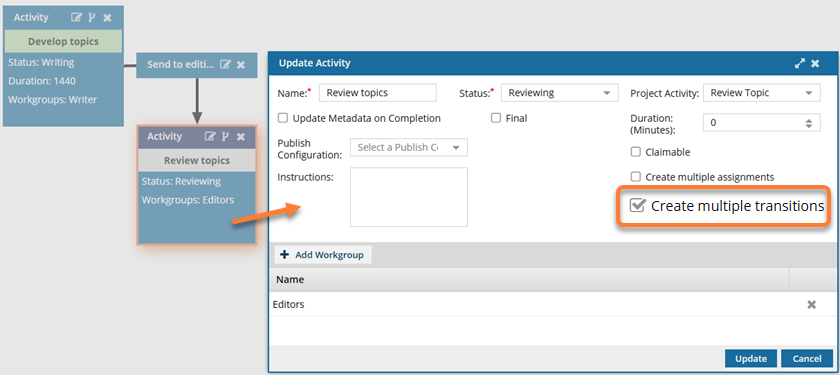Click the Duration field showing 0
The height and width of the screenshot is (375, 840).
click(x=761, y=123)
